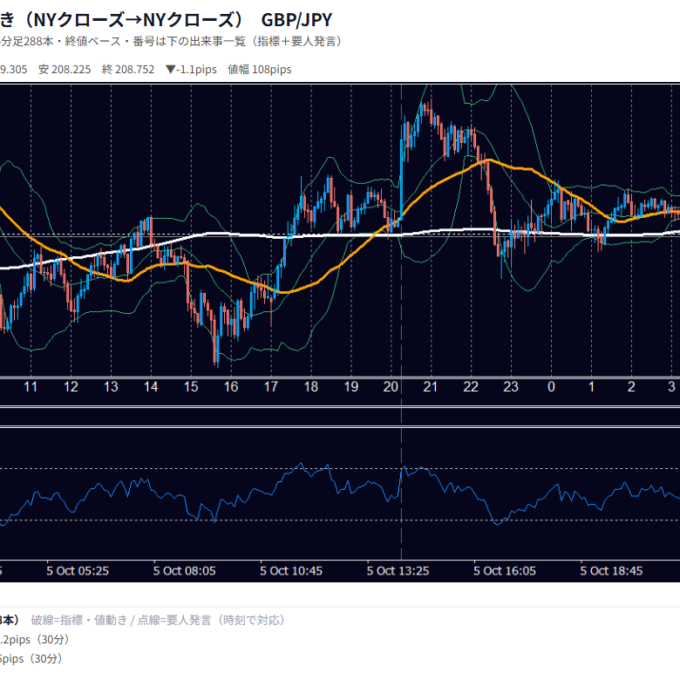Click hour label 23 on time axis
This screenshot has width=680, height=680.
pyautogui.click(x=510, y=386)
